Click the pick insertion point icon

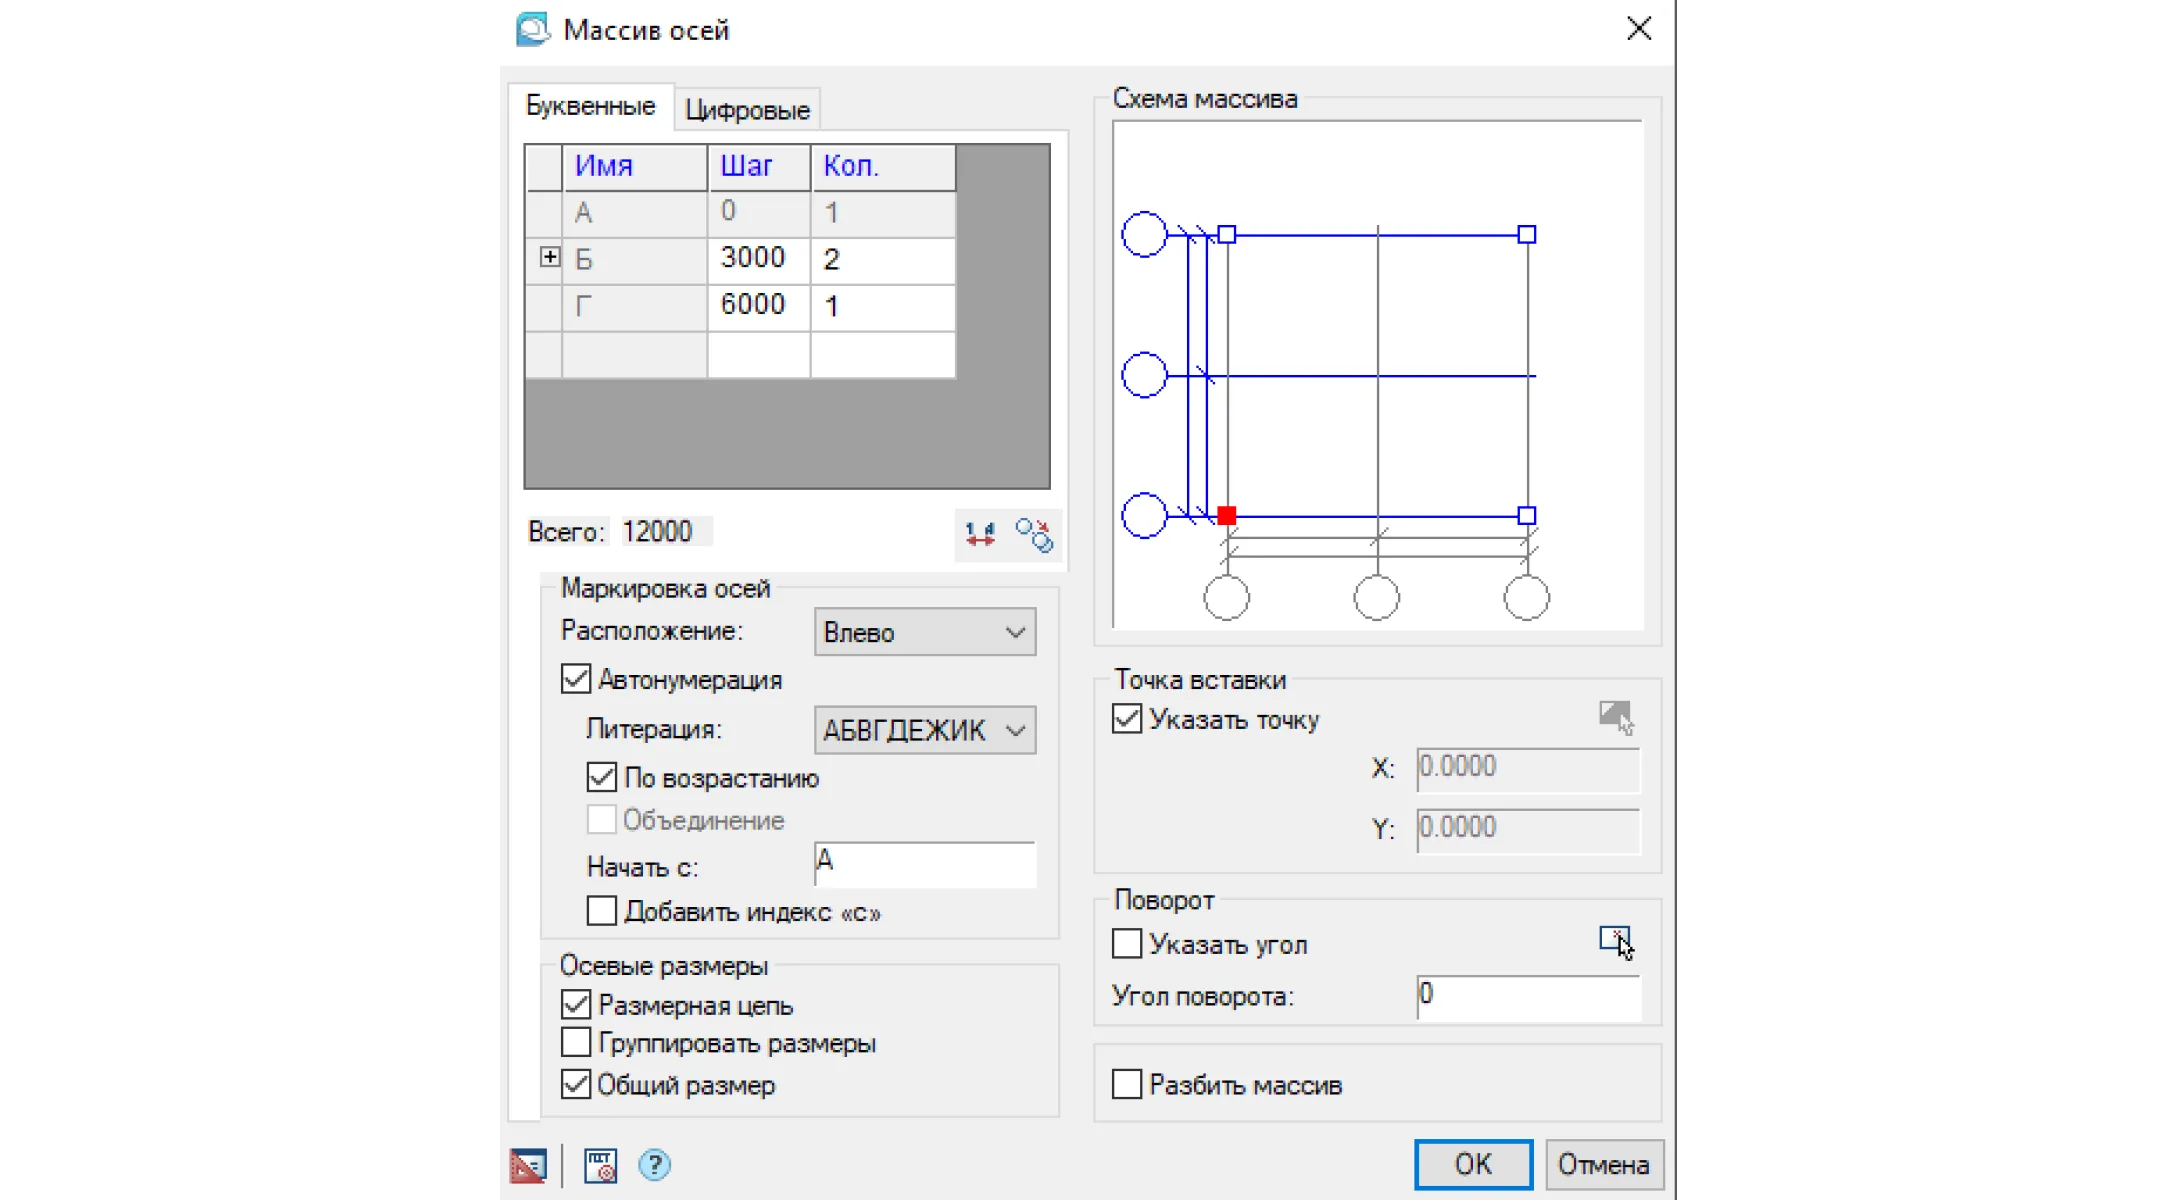[x=1615, y=716]
